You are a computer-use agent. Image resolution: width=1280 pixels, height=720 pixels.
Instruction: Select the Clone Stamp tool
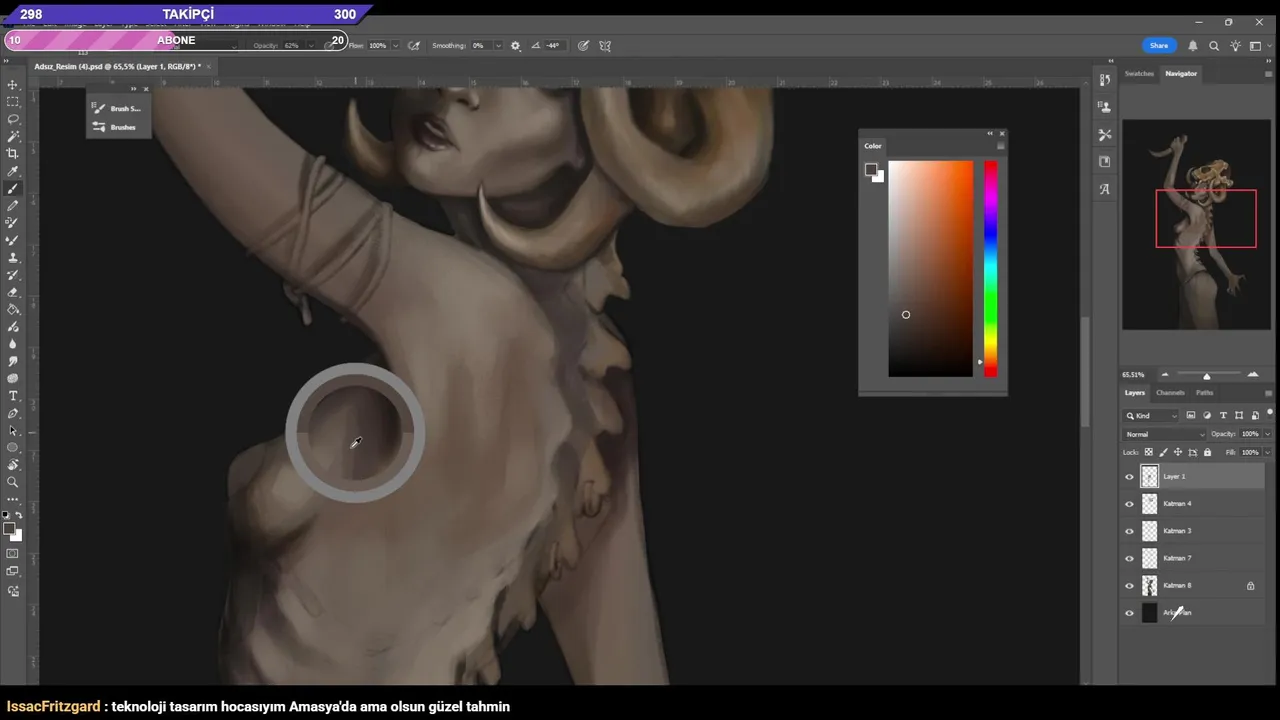[x=13, y=257]
